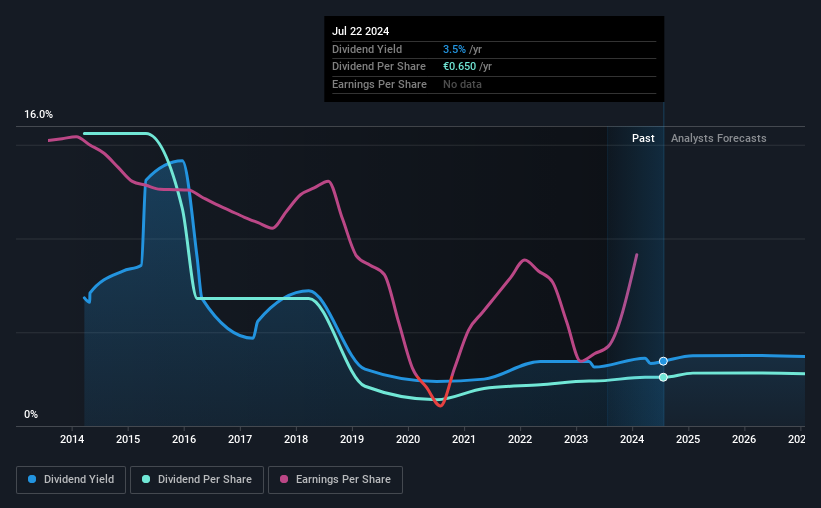The height and width of the screenshot is (508, 821).
Task: Click the 2023 x-axis label
Action: pos(576,439)
